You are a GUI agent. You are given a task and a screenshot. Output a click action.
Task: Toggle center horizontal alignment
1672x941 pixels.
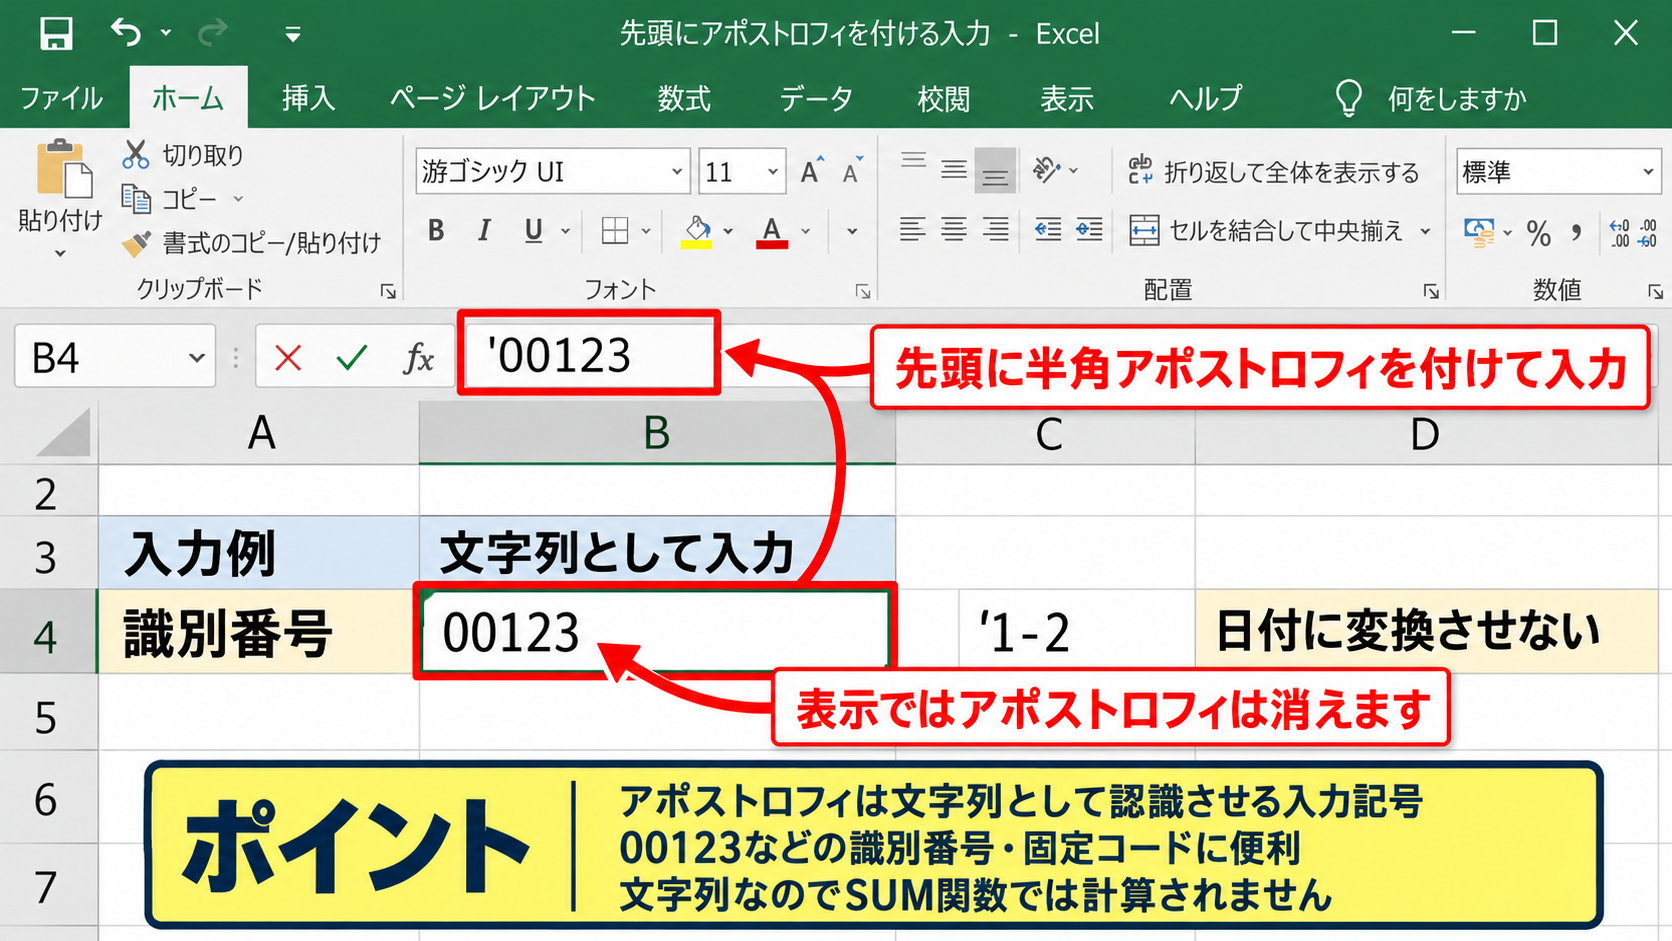[954, 231]
